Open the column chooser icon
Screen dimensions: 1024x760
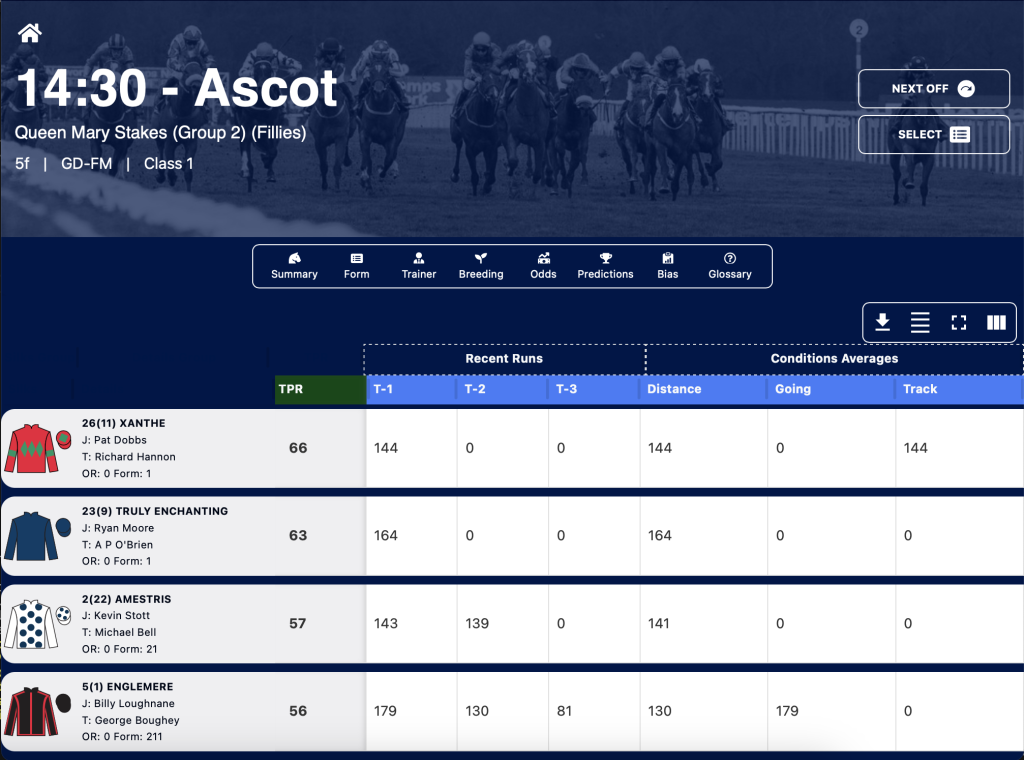tap(996, 322)
